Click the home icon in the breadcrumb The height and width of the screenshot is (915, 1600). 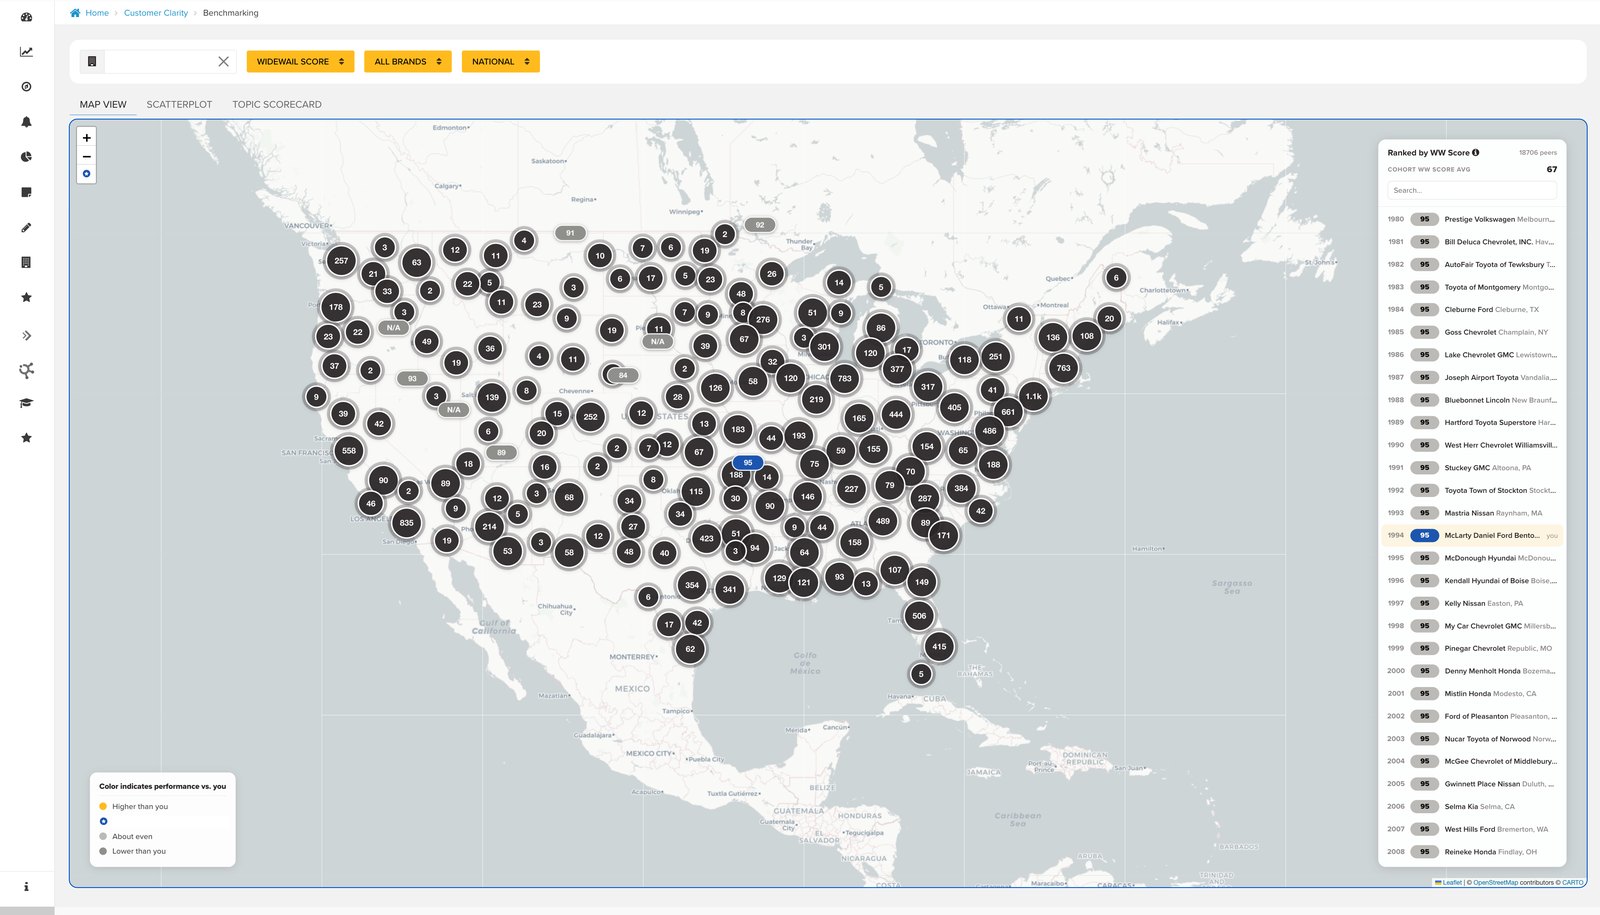[x=75, y=13]
